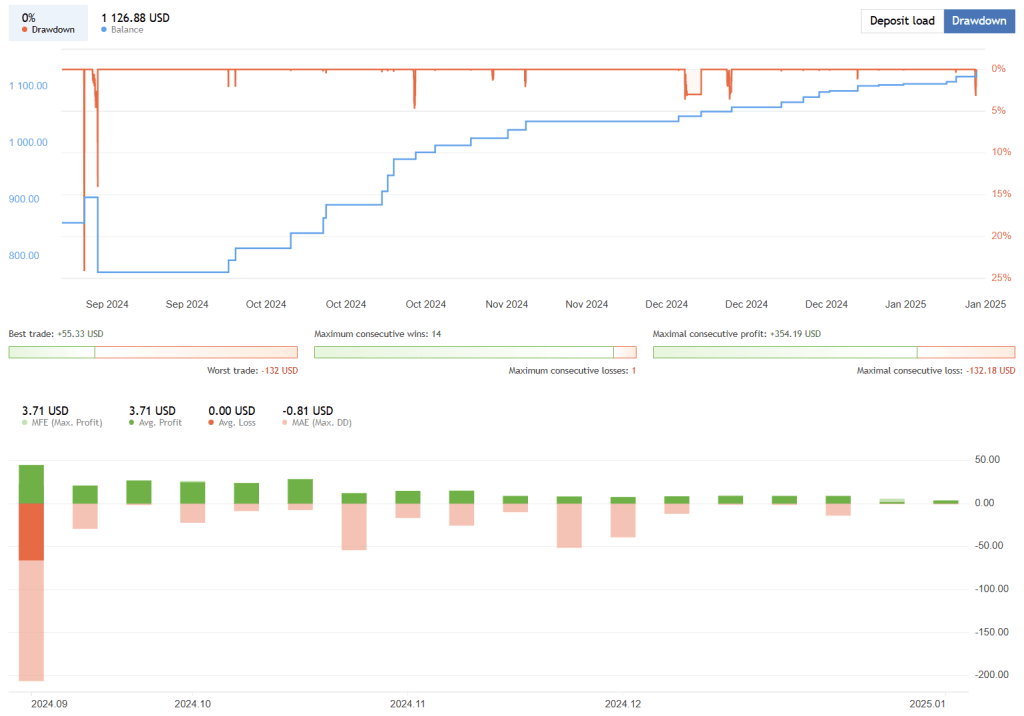Click the tall pink MAE bar at 2024.09
The height and width of the screenshot is (716, 1024).
click(31, 620)
